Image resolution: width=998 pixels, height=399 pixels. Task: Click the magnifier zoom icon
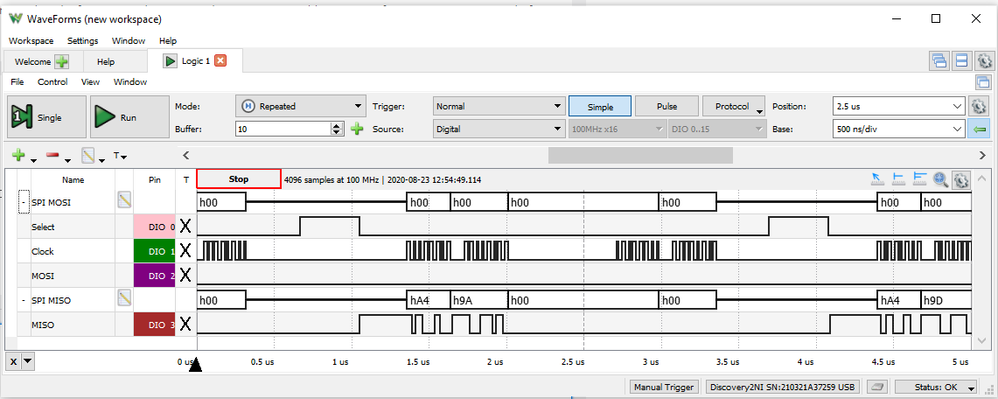point(941,180)
